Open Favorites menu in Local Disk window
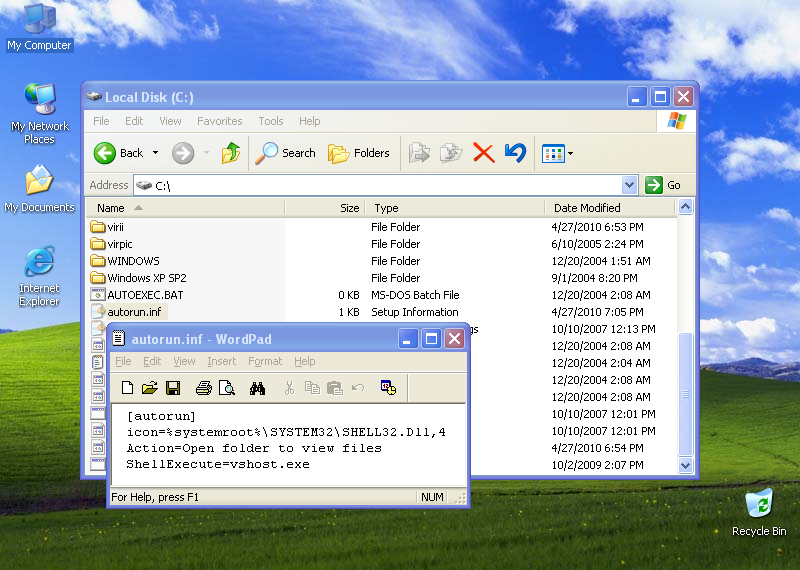Image resolution: width=800 pixels, height=570 pixels. click(219, 121)
